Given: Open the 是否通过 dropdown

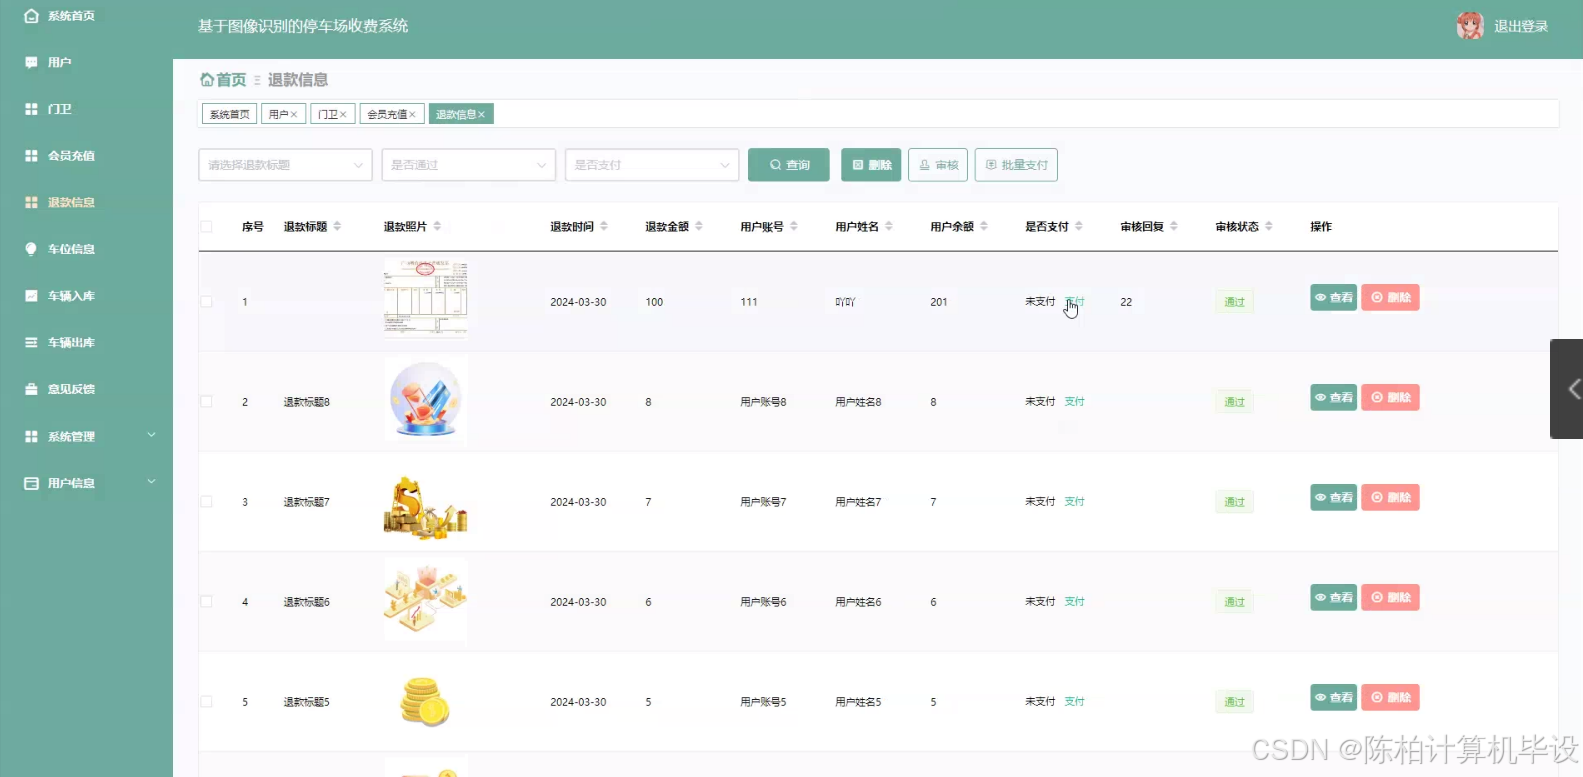Looking at the screenshot, I should point(469,165).
